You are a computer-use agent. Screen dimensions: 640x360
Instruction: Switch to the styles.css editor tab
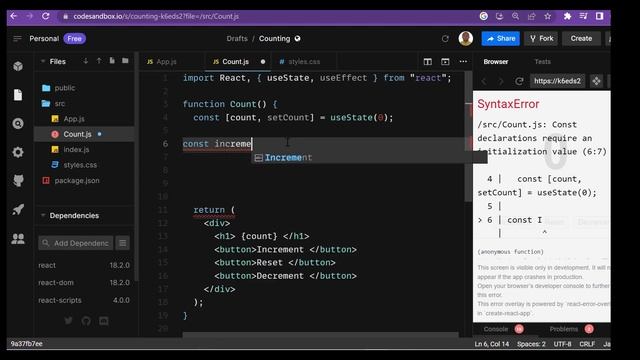pyautogui.click(x=304, y=62)
